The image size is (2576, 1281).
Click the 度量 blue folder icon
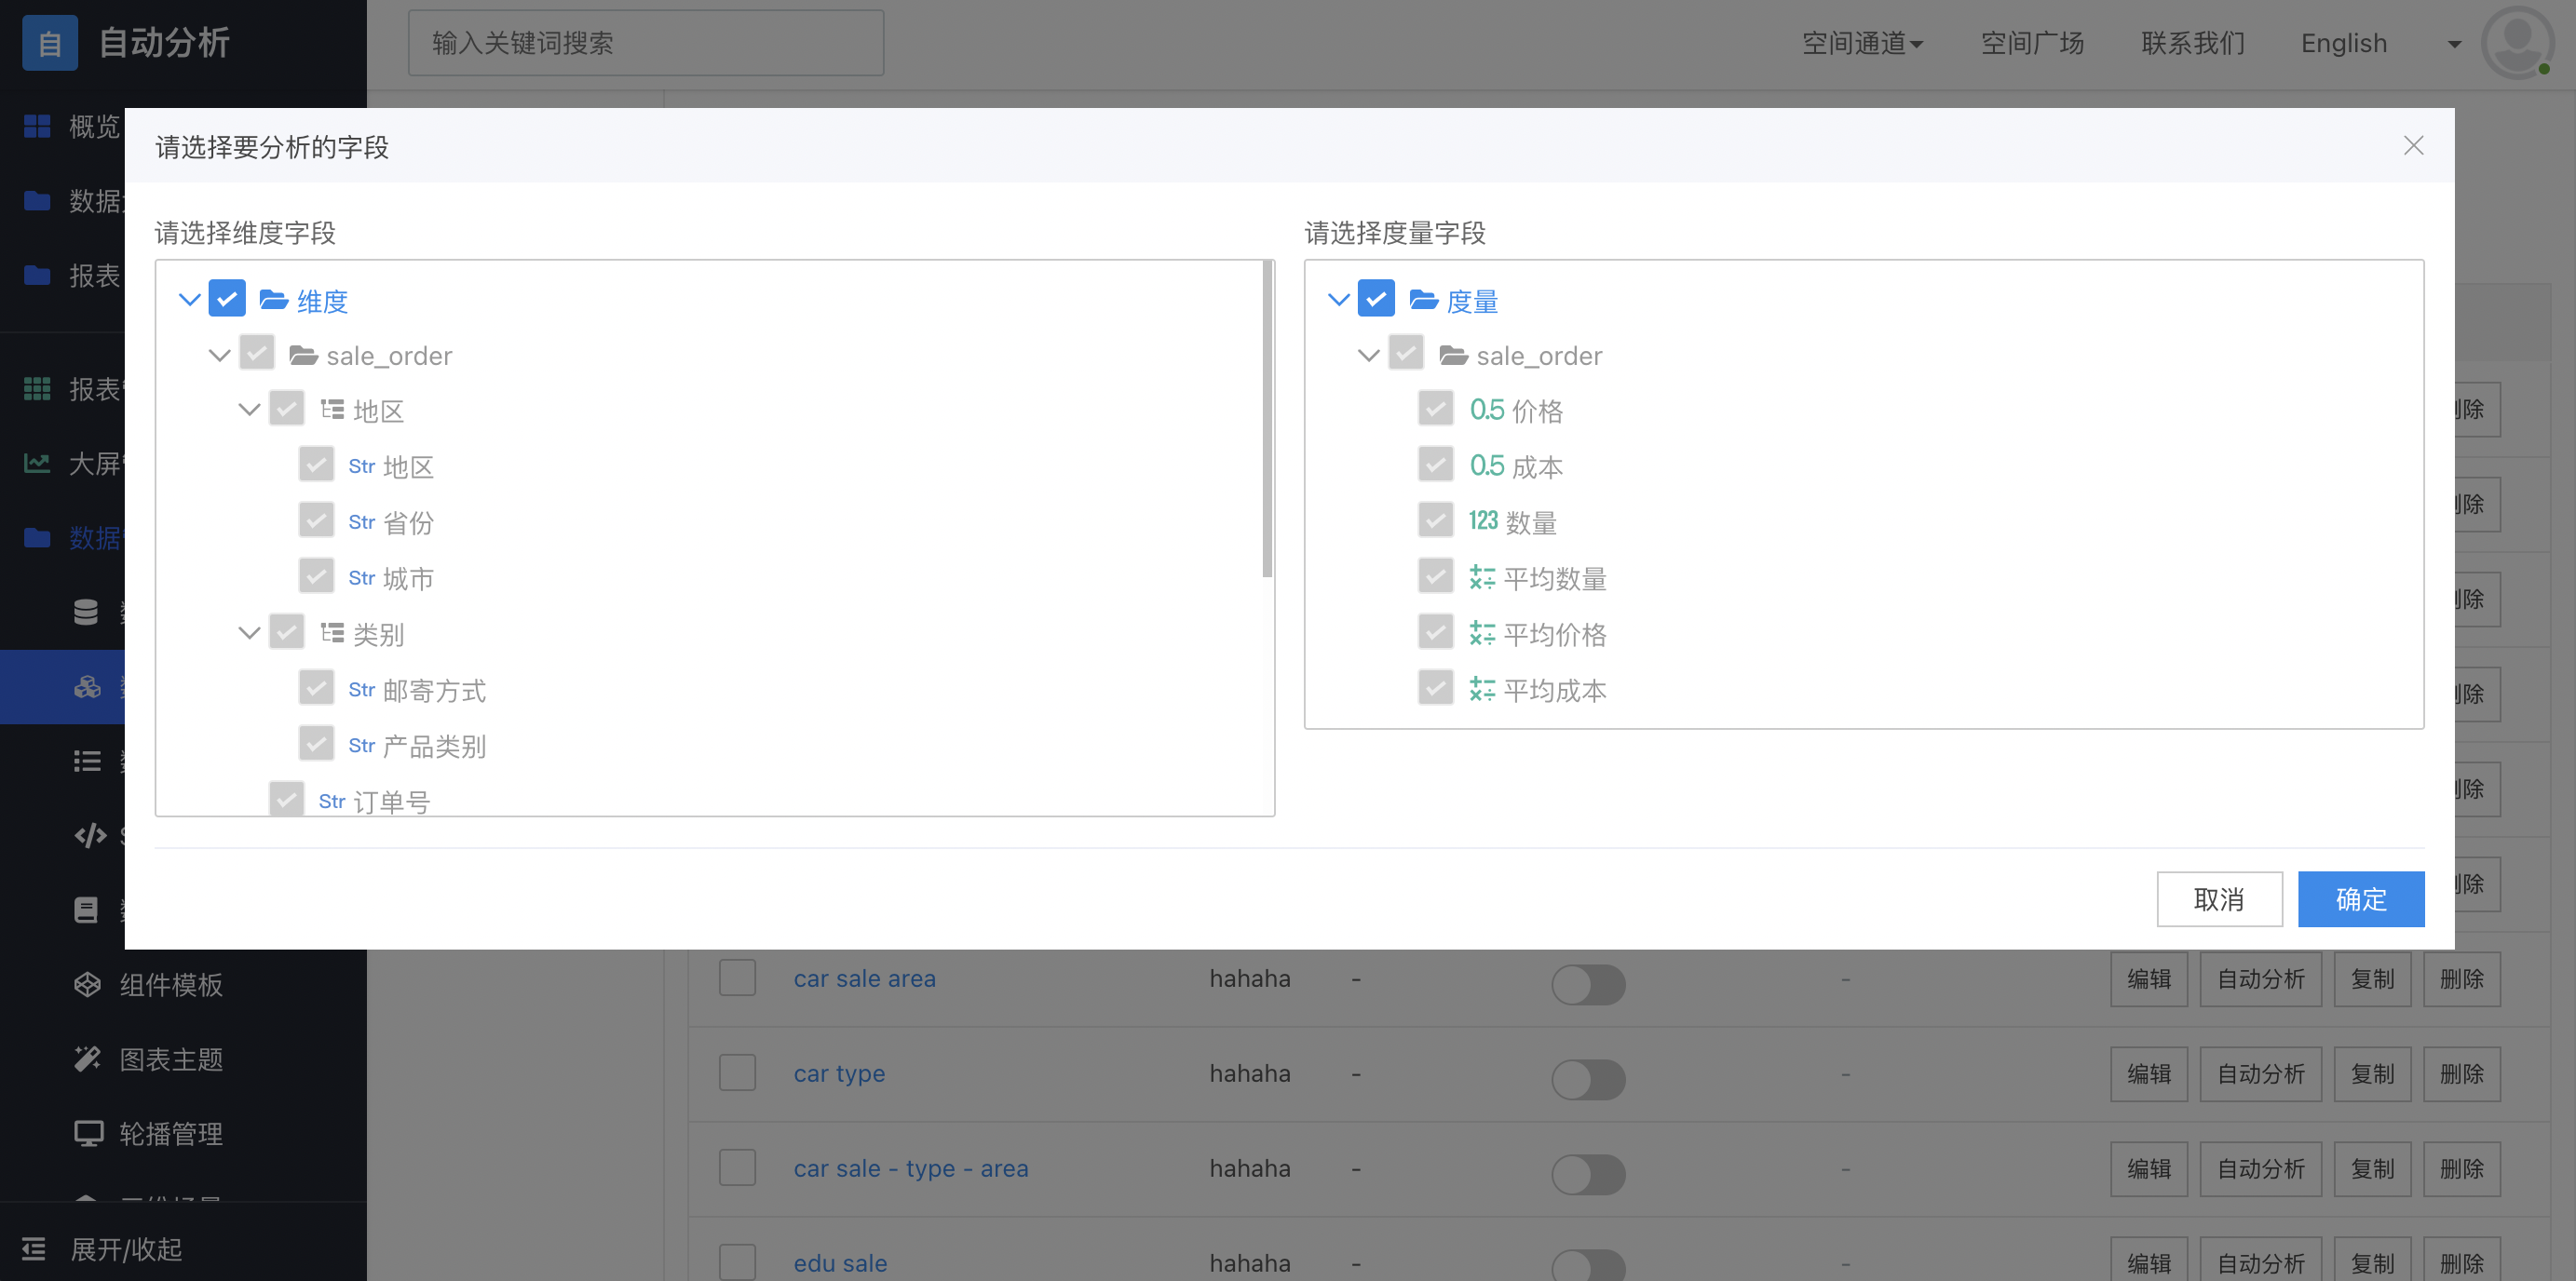click(1423, 299)
